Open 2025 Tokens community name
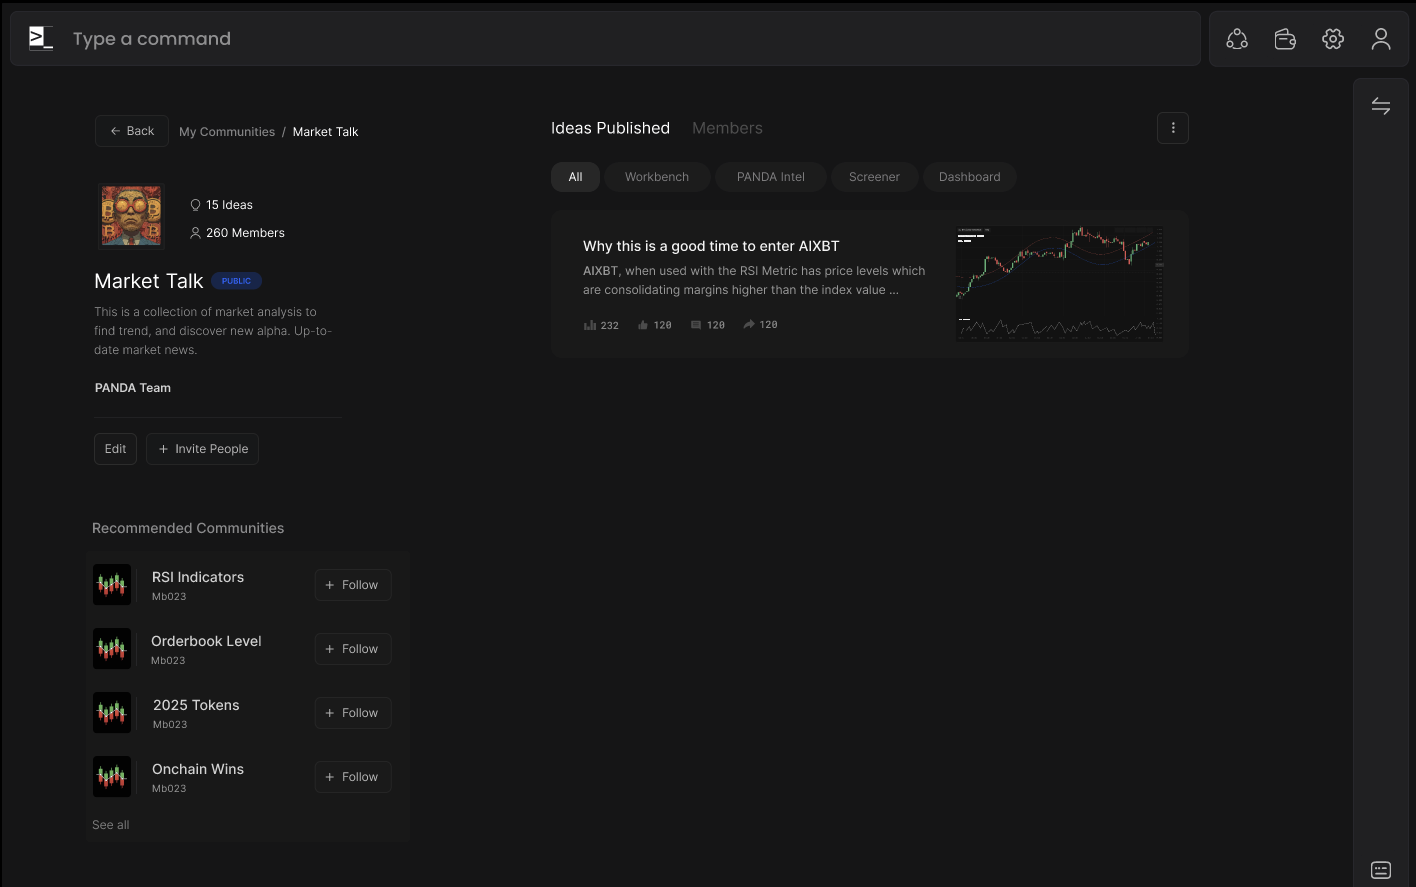1416x887 pixels. pos(196,705)
